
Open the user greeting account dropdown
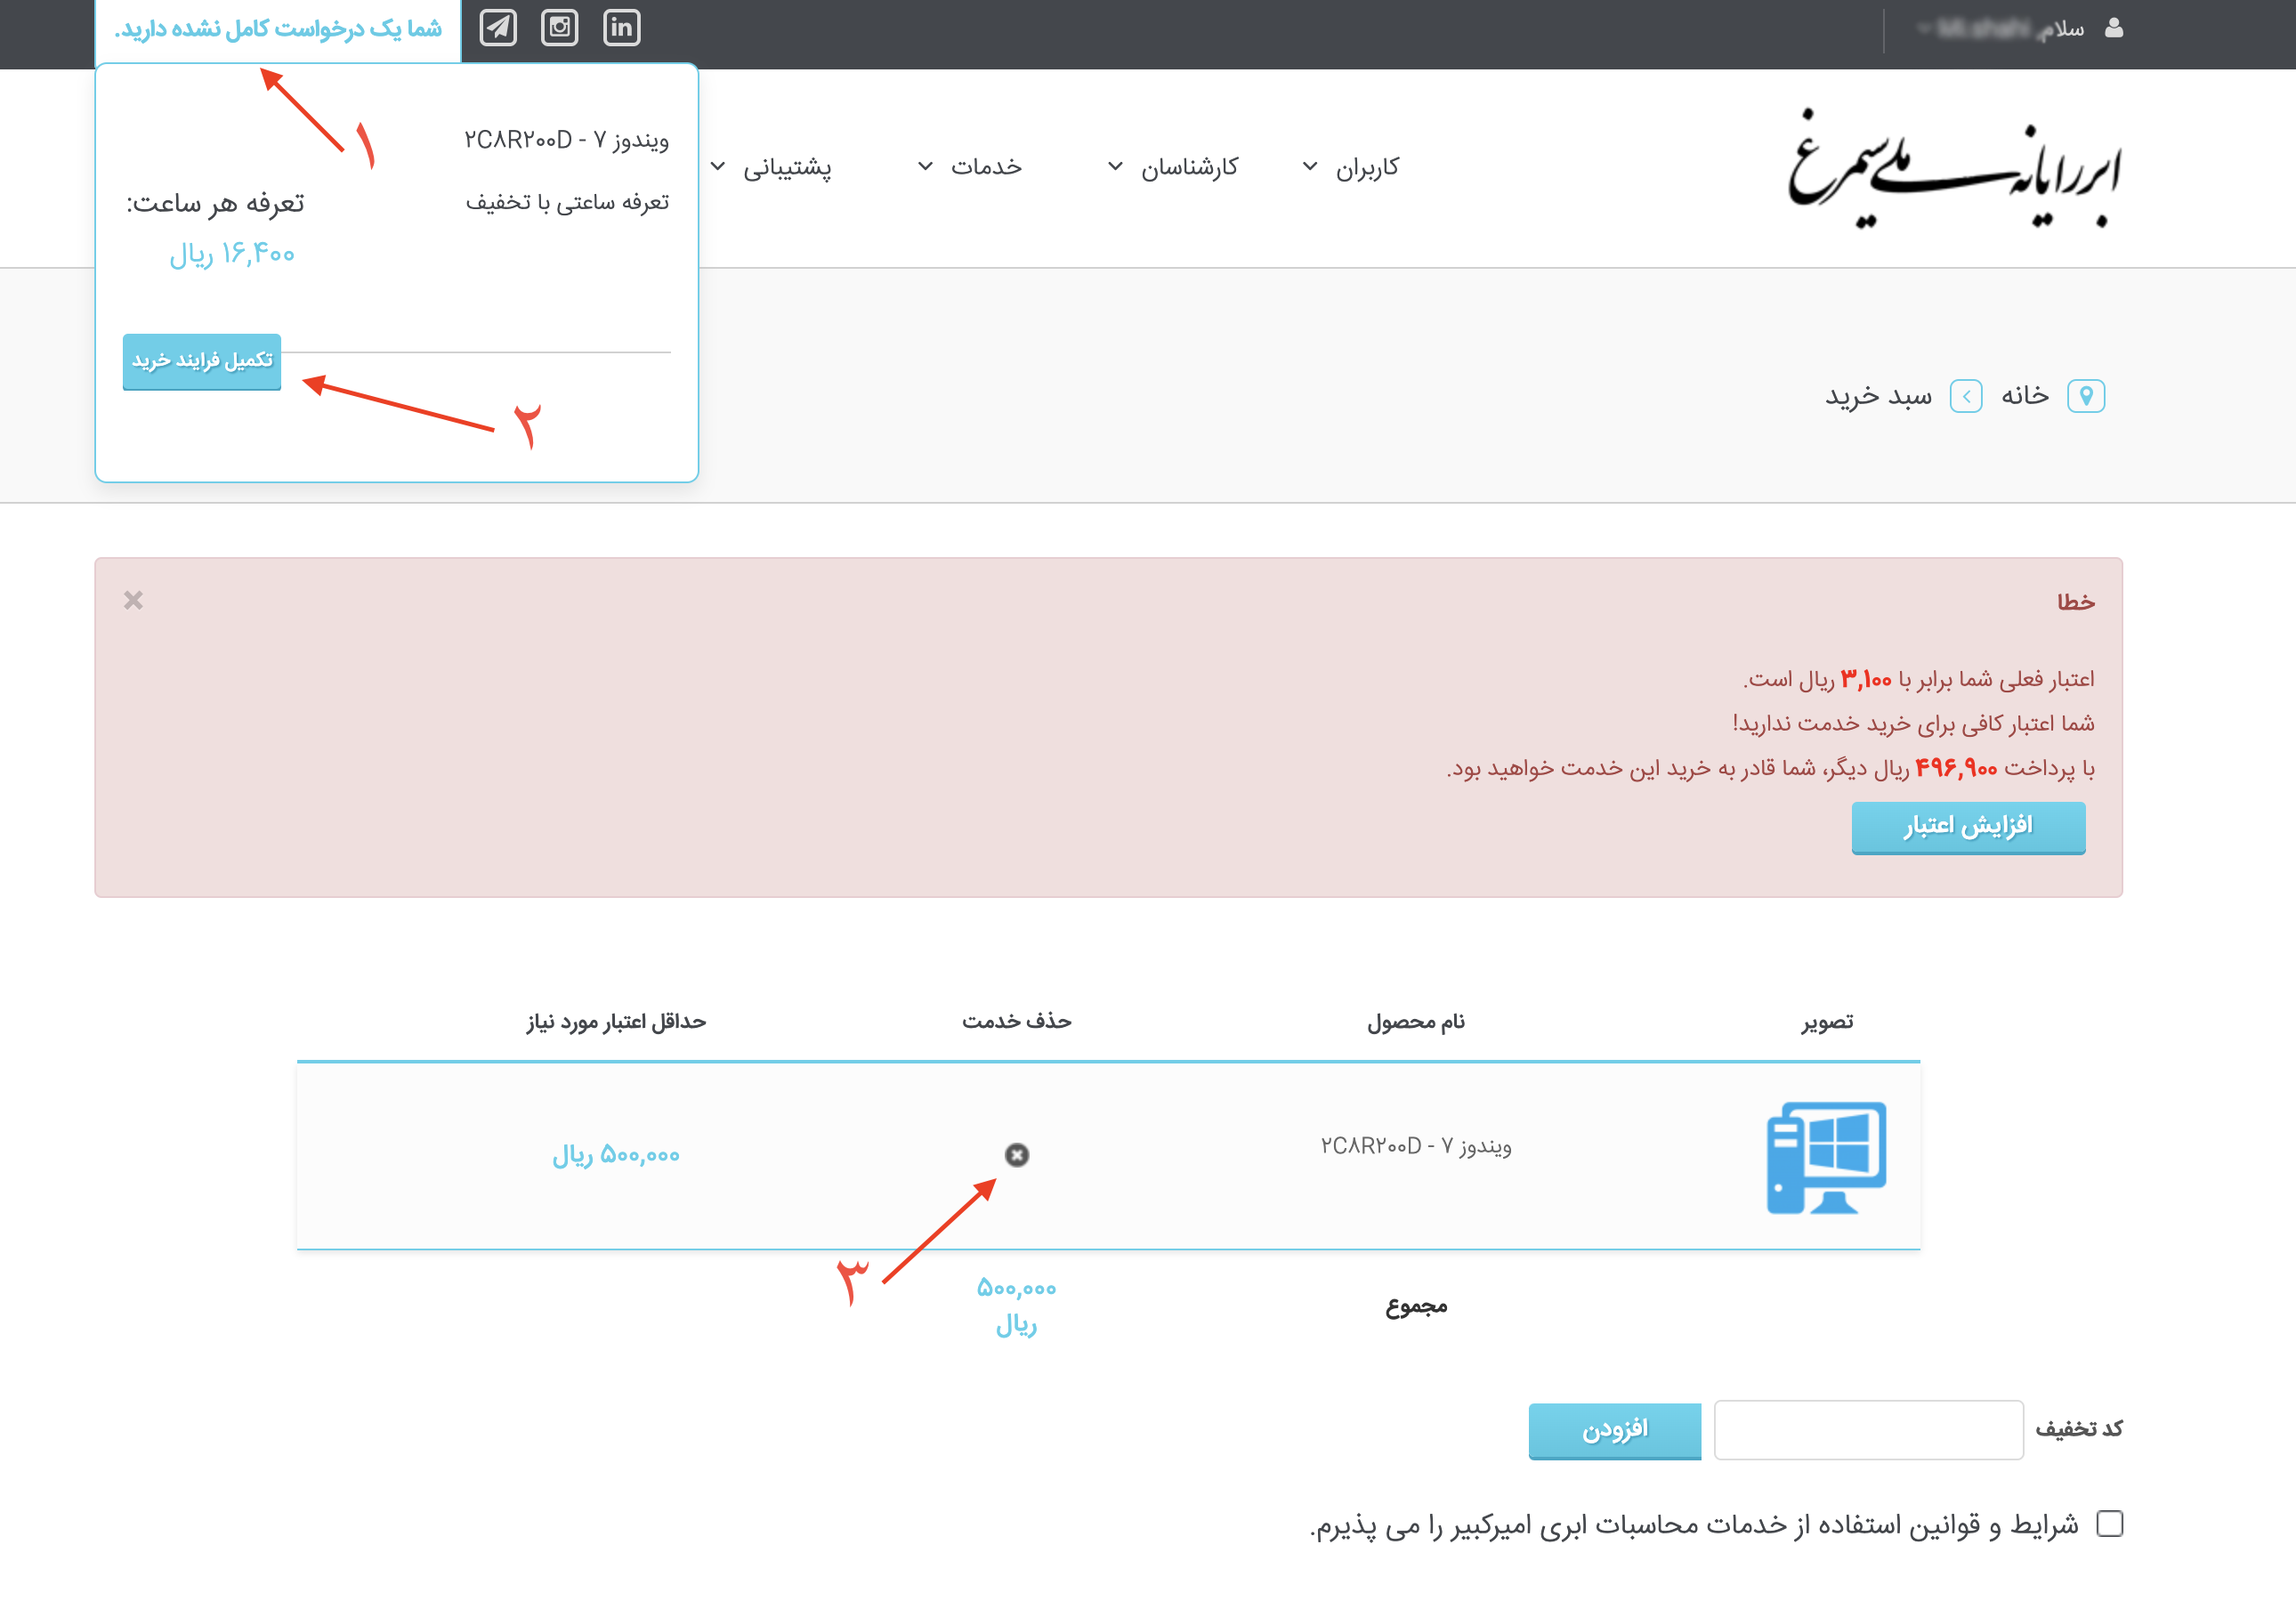(x=2000, y=28)
